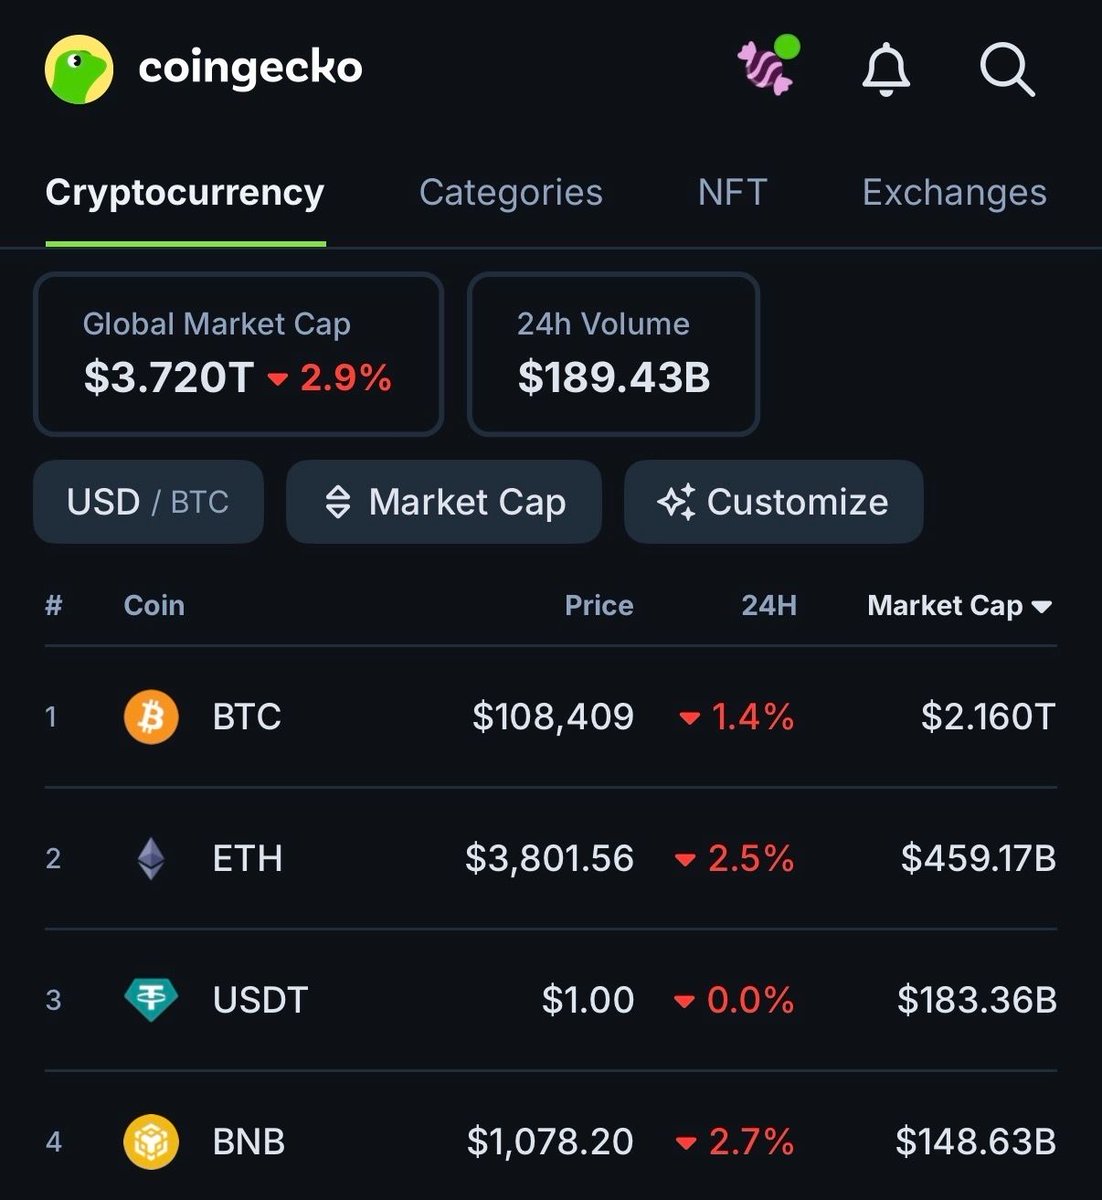Sort by Price column header

click(x=598, y=606)
